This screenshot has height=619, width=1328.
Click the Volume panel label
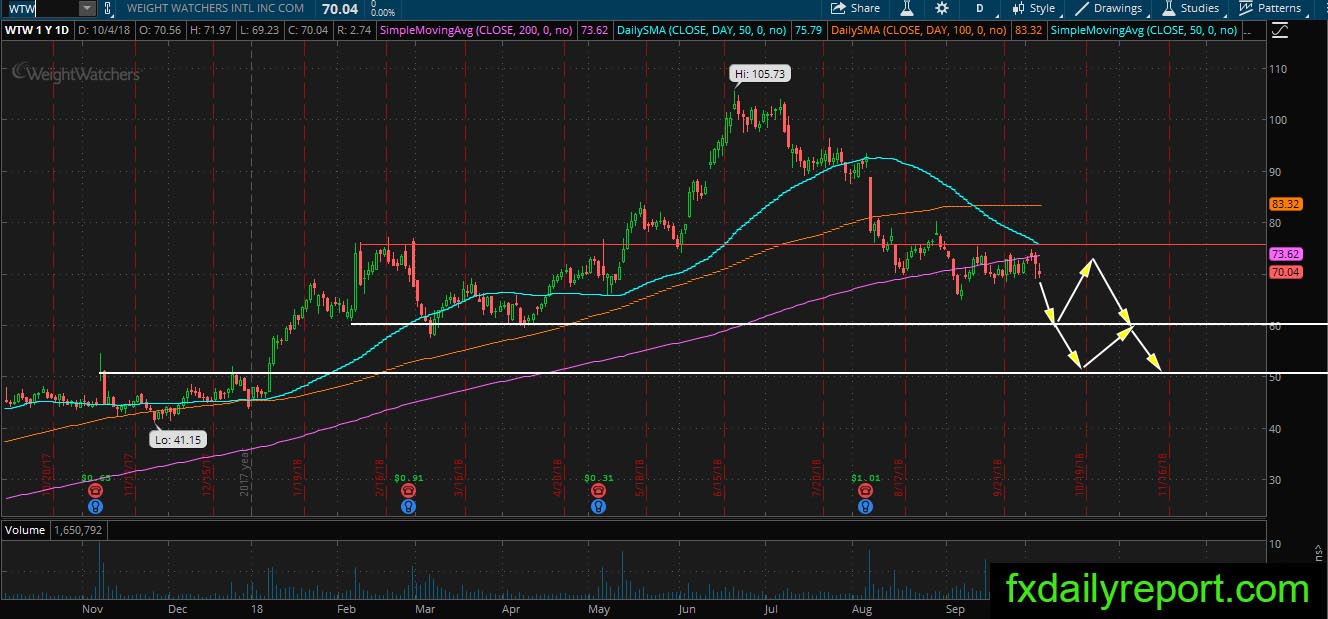pyautogui.click(x=24, y=530)
